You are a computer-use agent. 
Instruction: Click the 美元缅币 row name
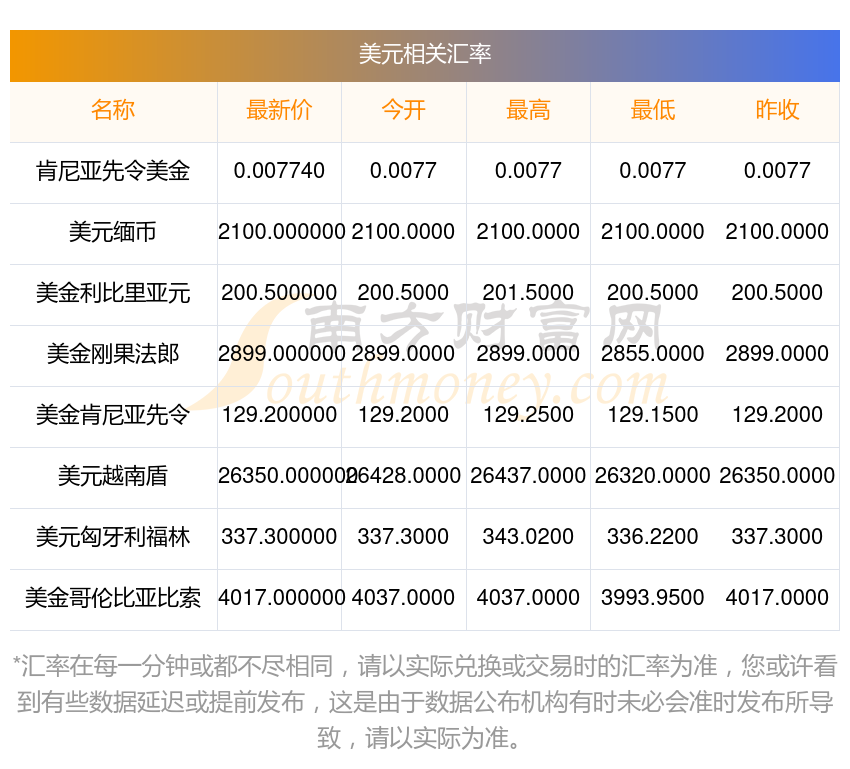(113, 232)
